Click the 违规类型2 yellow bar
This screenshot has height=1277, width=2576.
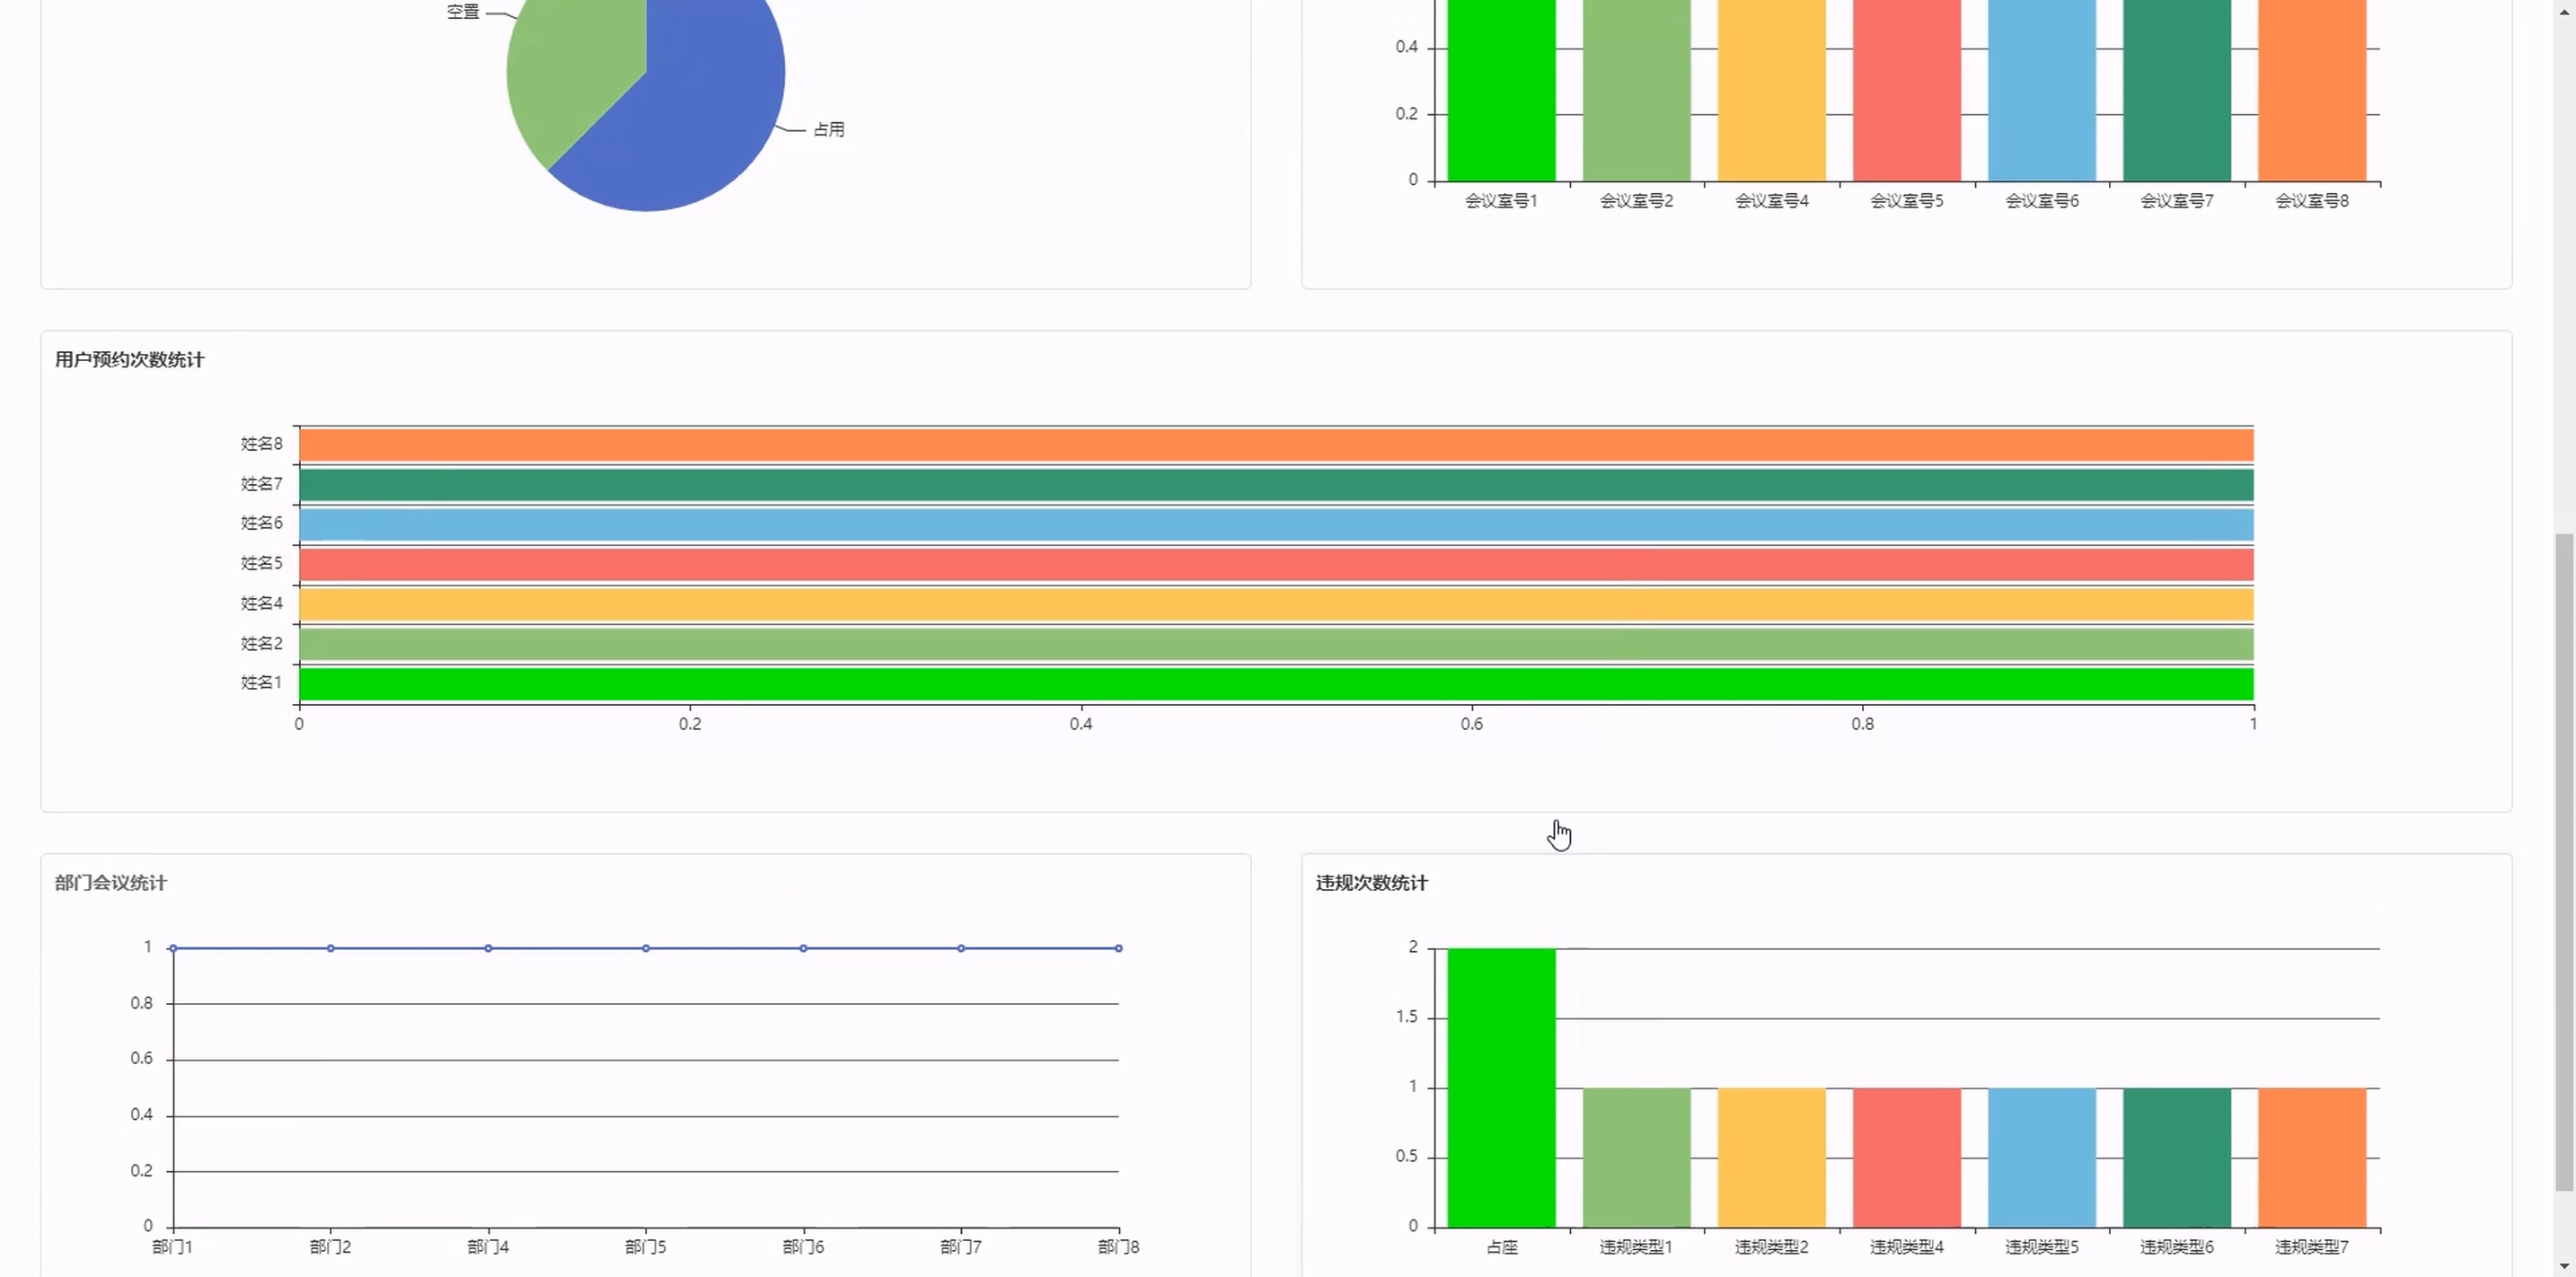point(1771,1157)
